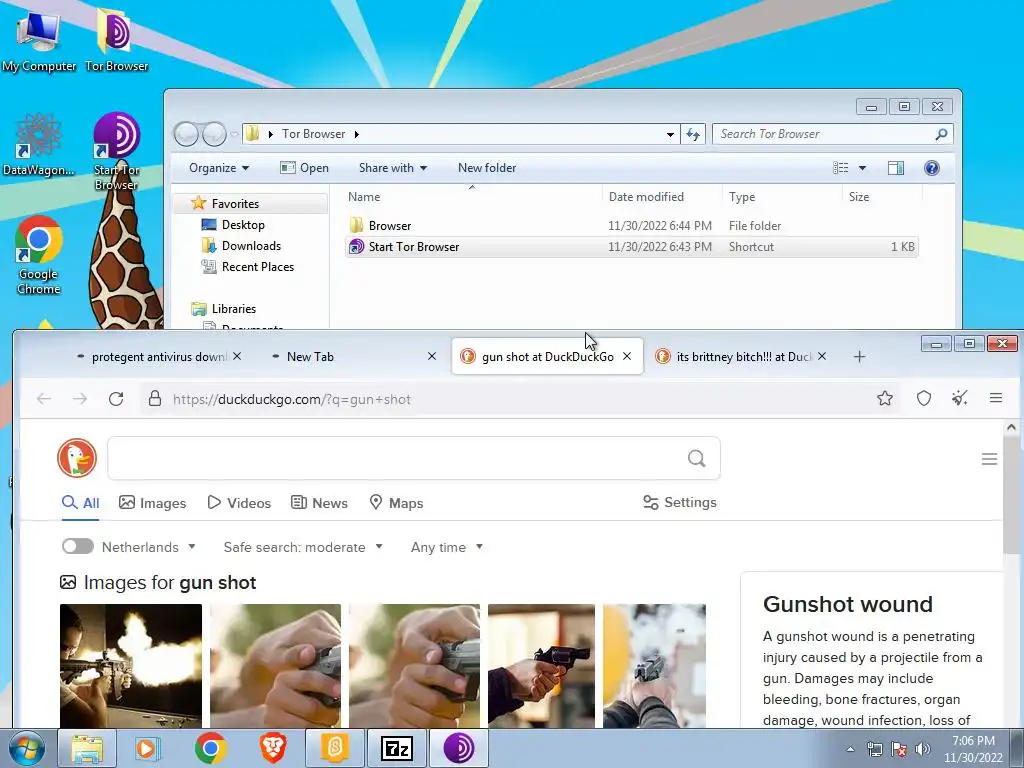The width and height of the screenshot is (1024, 768).
Task: Close the gun shot tab
Action: 627,357
